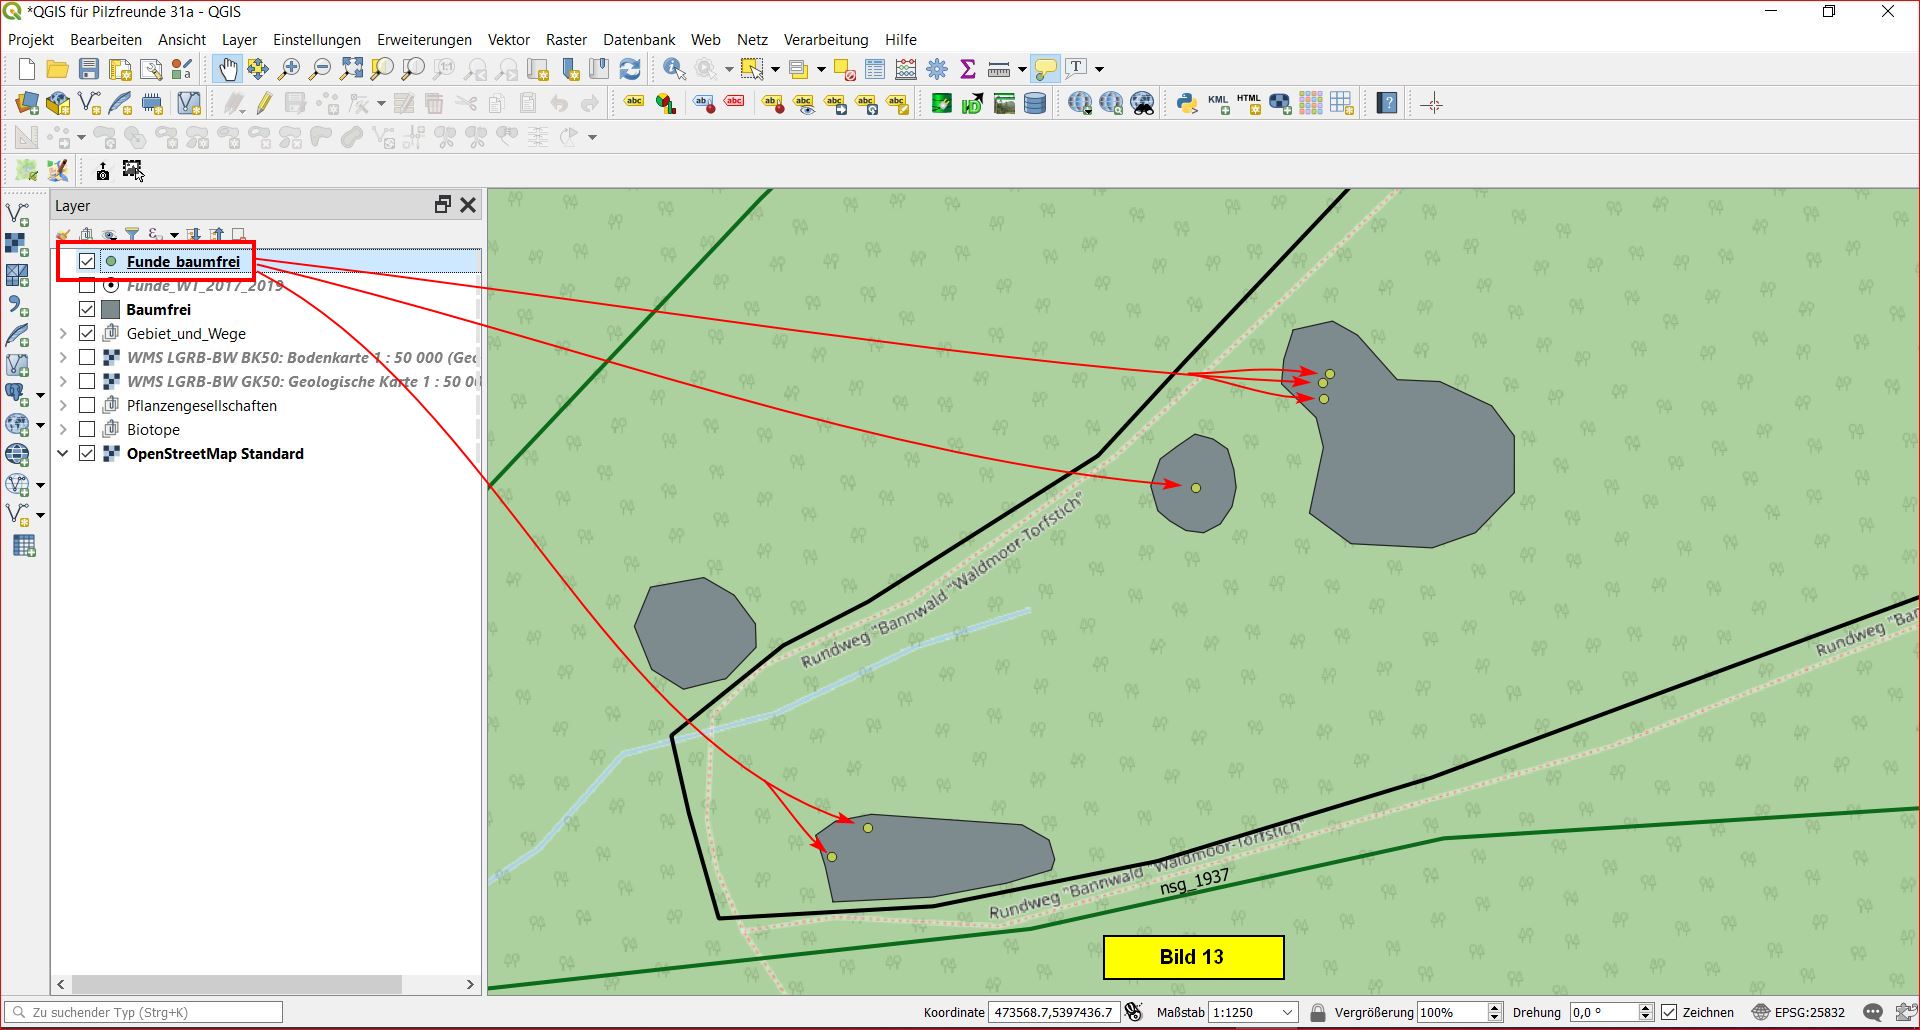Click the Zoom Full extent icon
The width and height of the screenshot is (1920, 1030).
tap(351, 69)
